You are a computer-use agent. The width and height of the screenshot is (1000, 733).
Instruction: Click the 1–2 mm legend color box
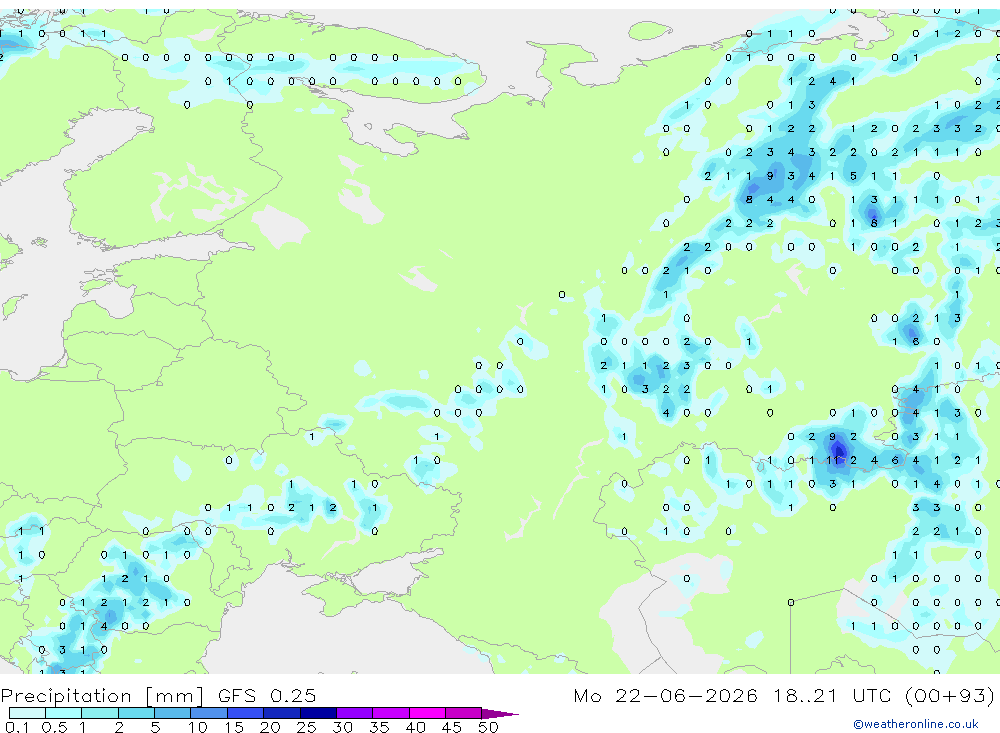[100, 713]
